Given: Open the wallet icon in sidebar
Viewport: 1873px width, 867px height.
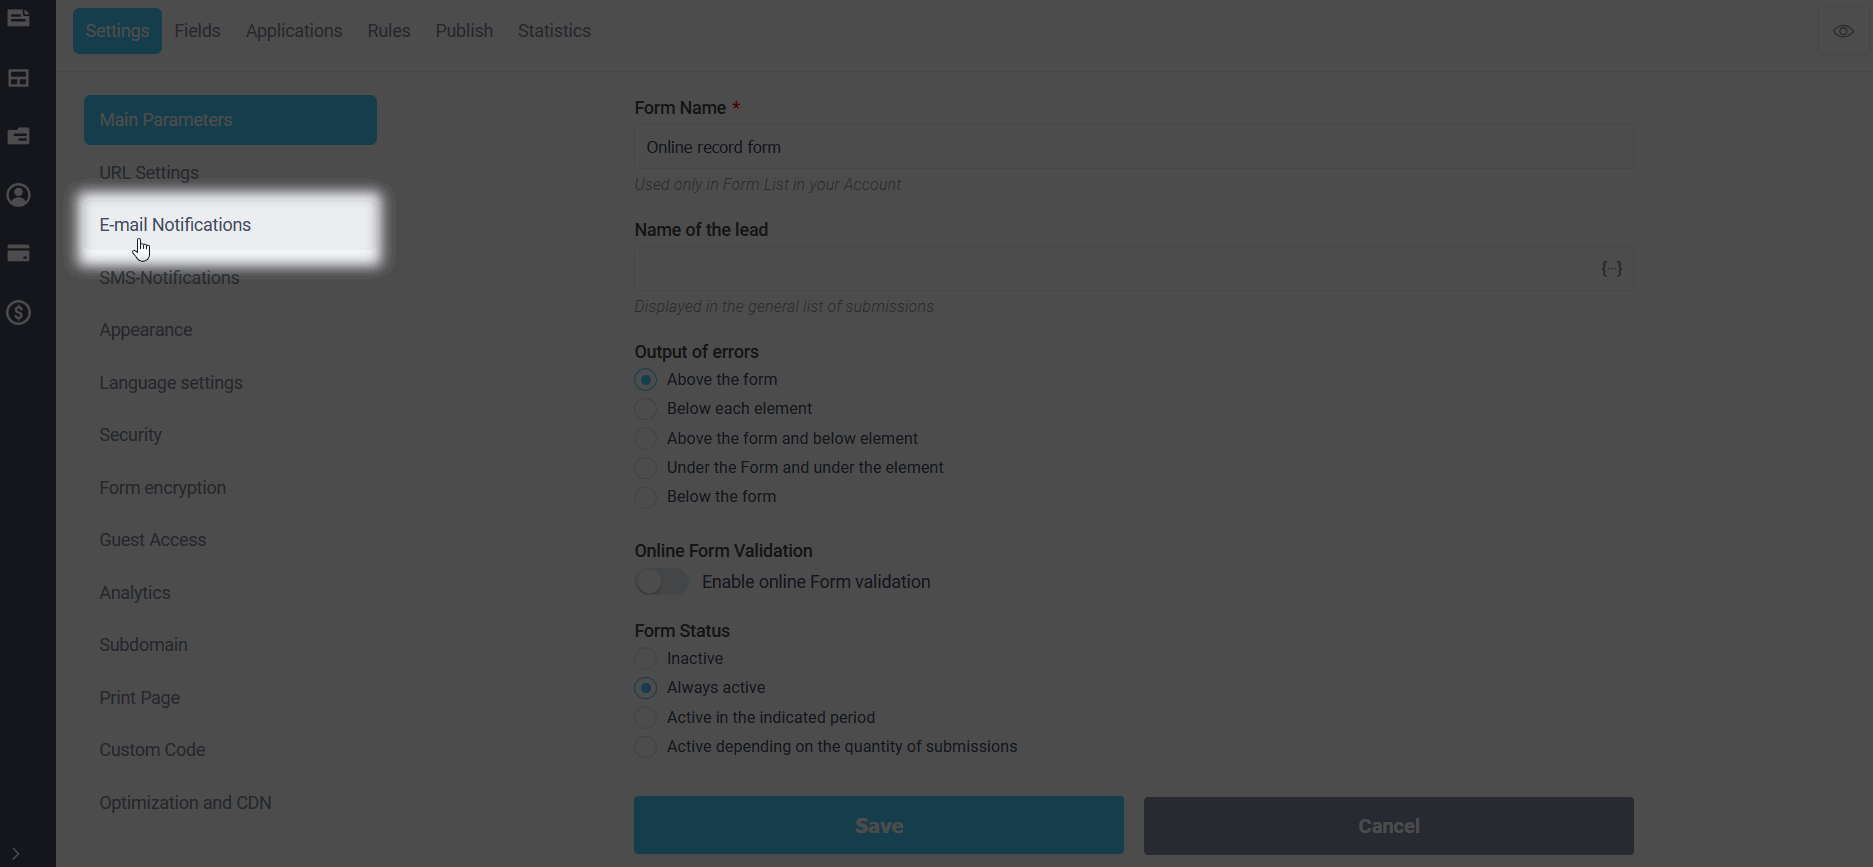Looking at the screenshot, I should click(x=19, y=136).
